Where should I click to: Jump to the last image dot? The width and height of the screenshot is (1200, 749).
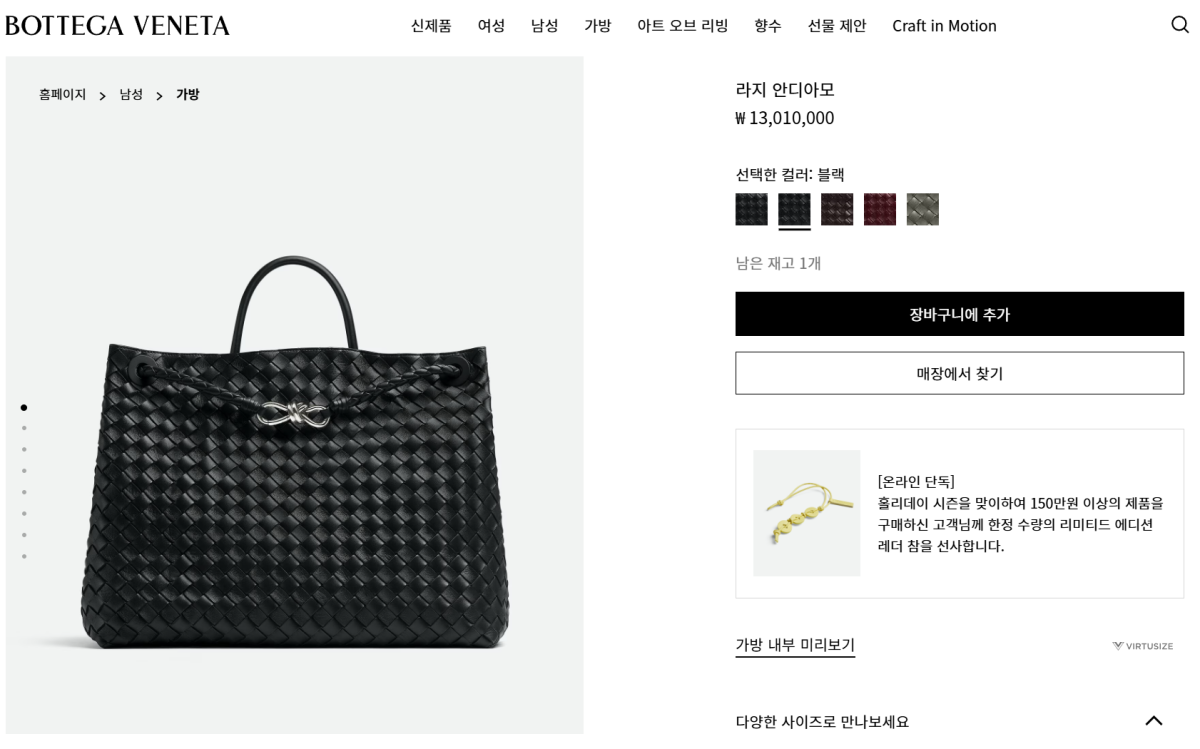coord(24,556)
